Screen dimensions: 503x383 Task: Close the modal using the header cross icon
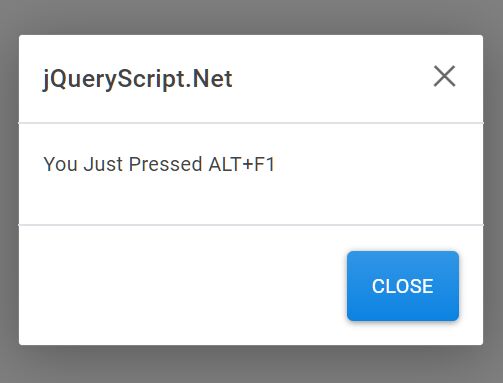click(444, 76)
